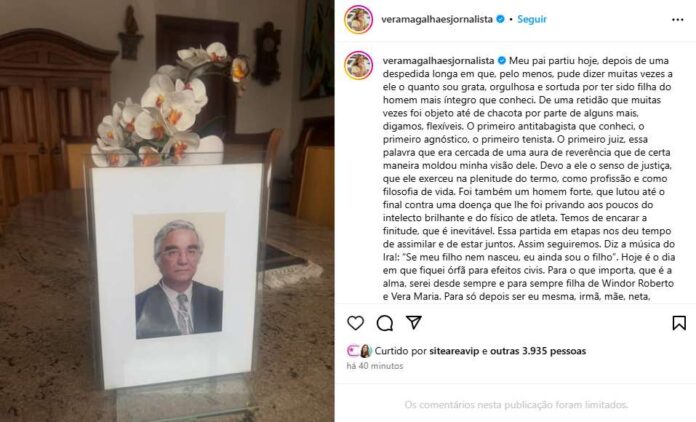Screen dimensions: 696x422
Task: Share post using paper plane icon
Action: (x=414, y=323)
